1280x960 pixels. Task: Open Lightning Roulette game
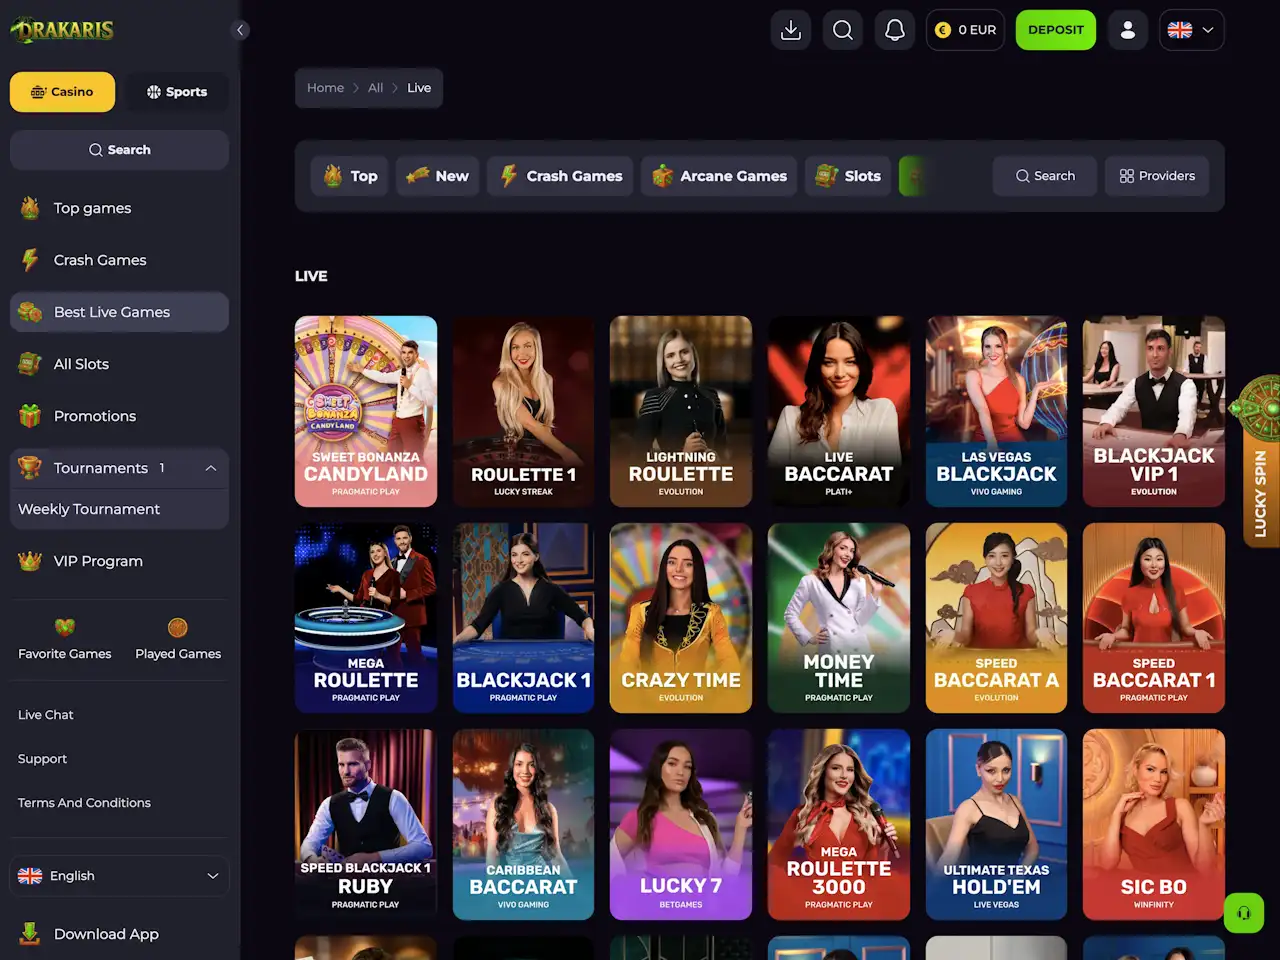tap(681, 411)
